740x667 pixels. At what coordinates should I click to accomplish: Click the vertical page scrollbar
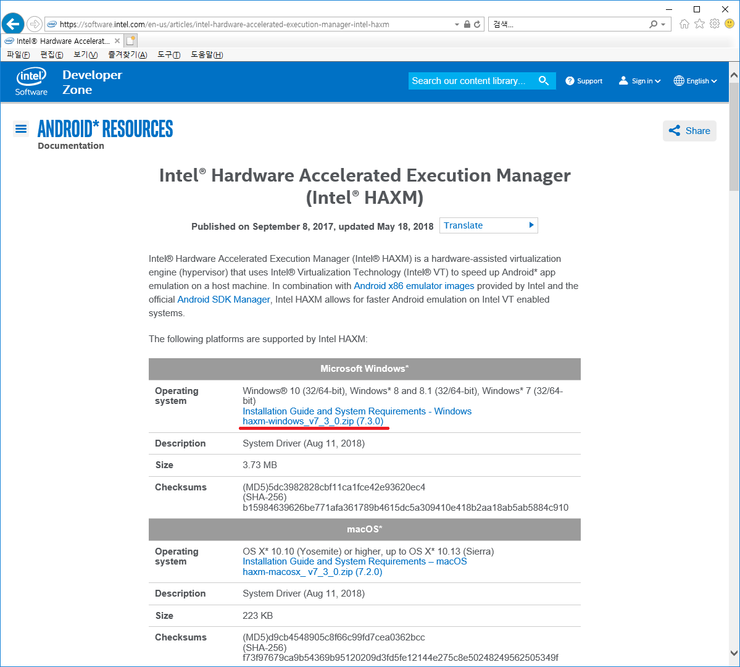click(732, 300)
